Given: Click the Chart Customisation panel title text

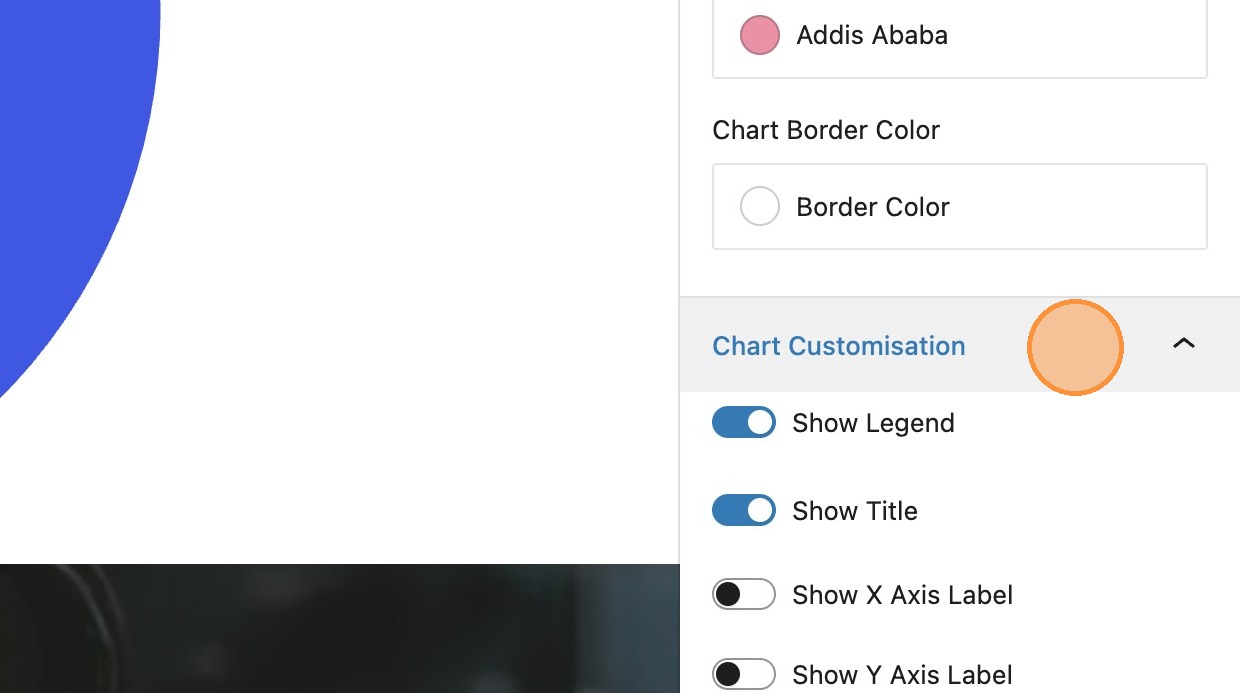Looking at the screenshot, I should (838, 346).
